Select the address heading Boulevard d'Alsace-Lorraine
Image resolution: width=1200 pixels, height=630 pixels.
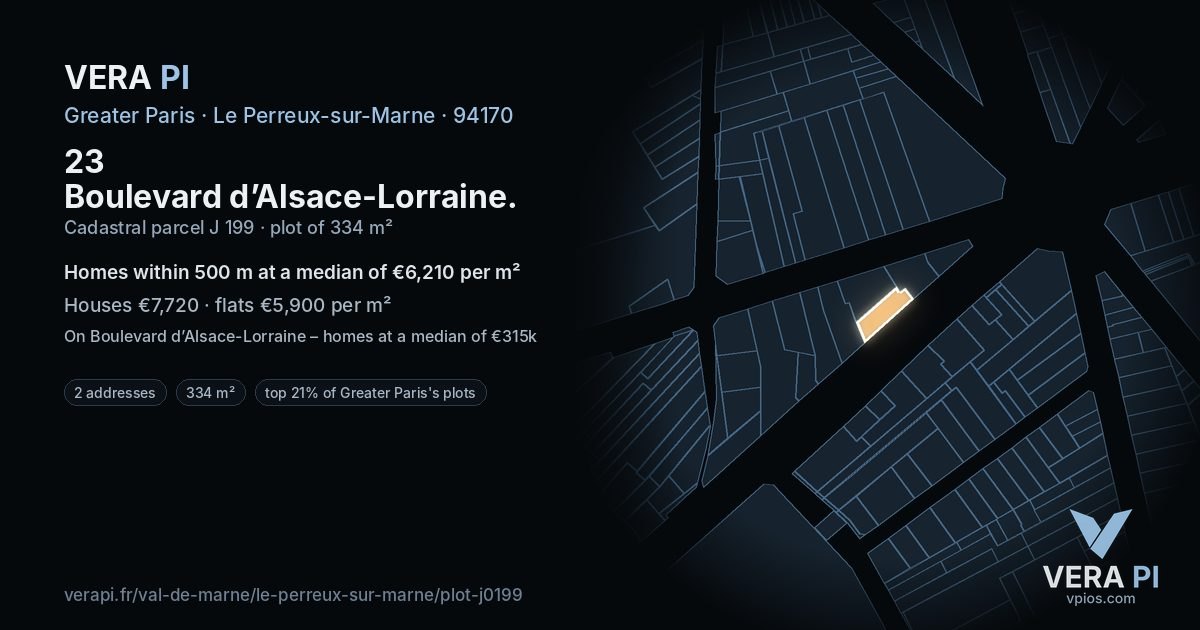click(290, 195)
